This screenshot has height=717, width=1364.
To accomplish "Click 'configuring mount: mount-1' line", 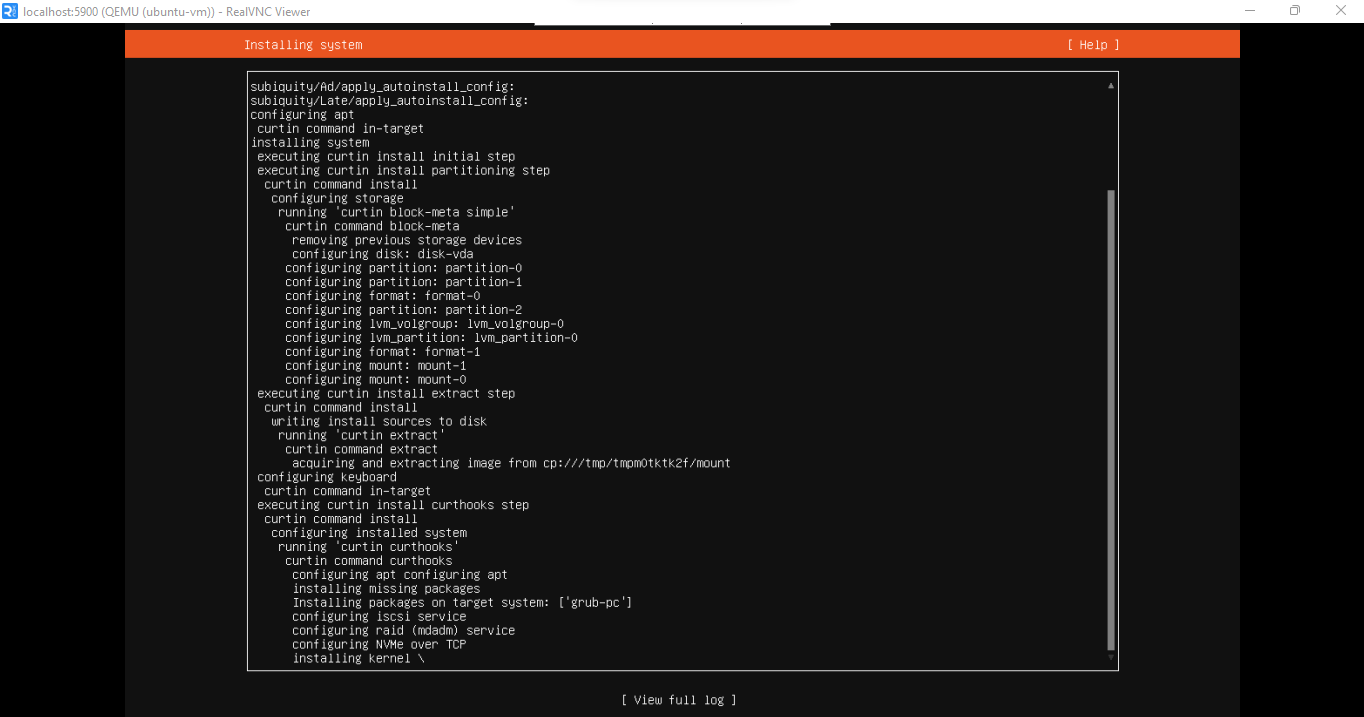I will [375, 367].
